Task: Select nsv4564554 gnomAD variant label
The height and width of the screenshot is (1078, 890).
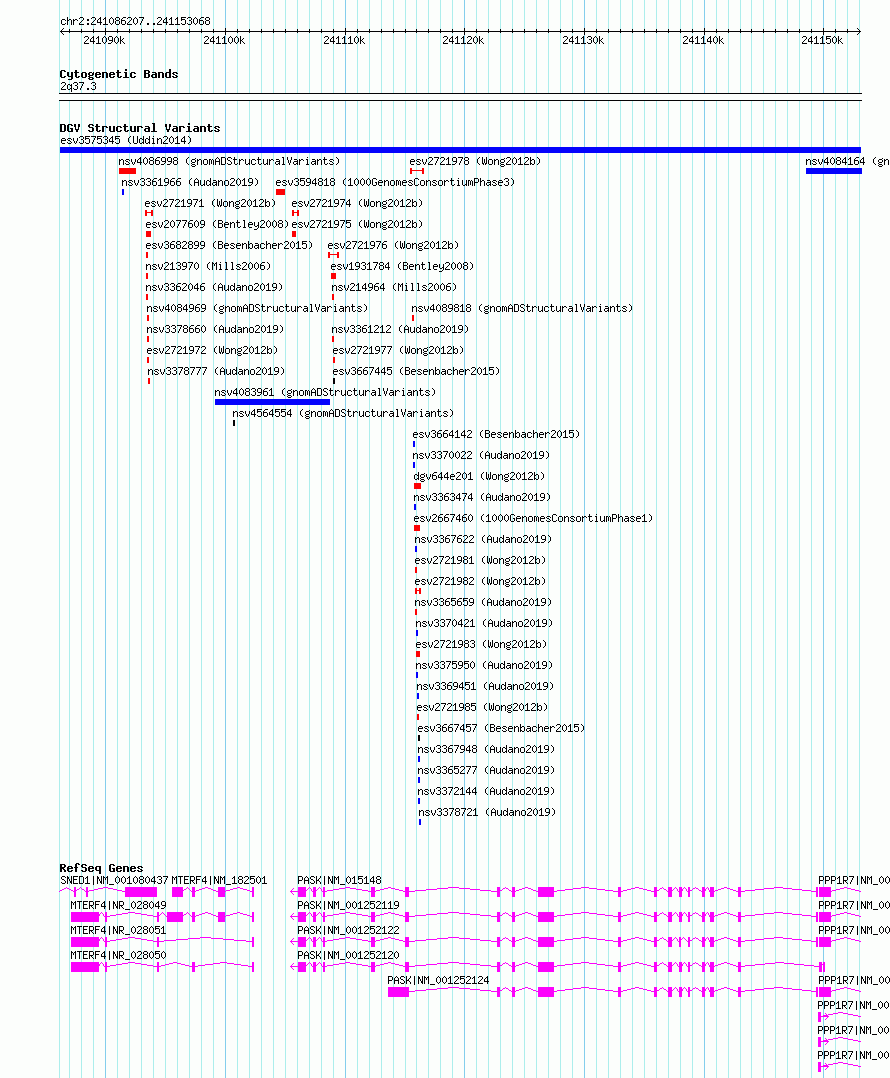Action: (343, 413)
